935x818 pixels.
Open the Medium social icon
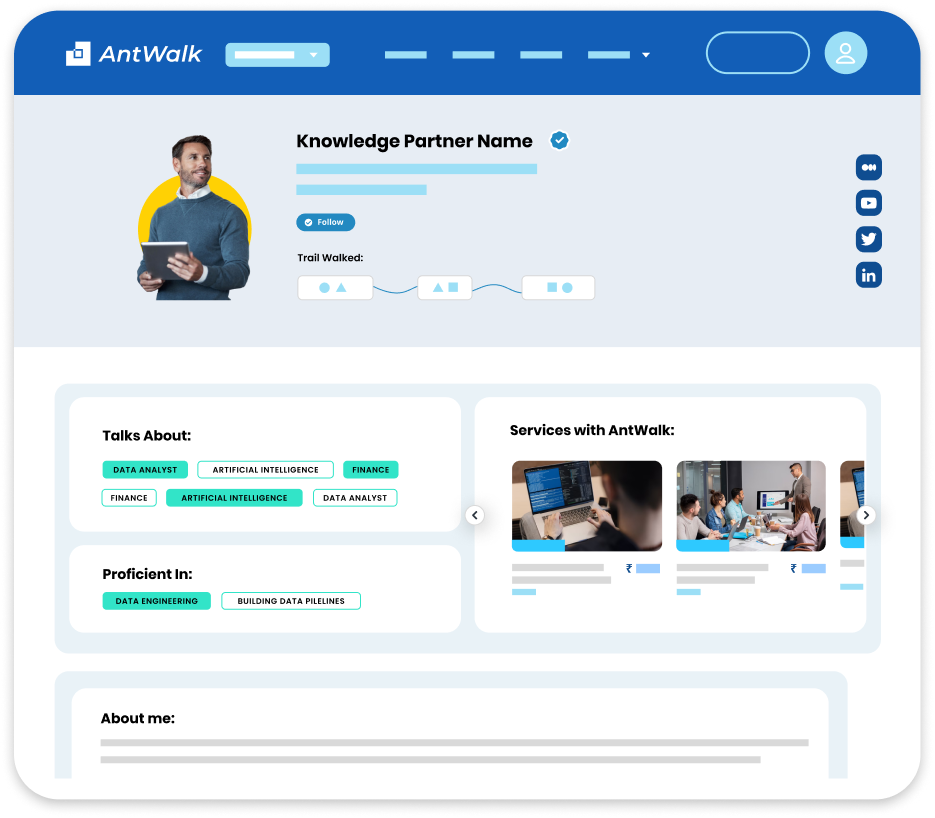pyautogui.click(x=868, y=168)
